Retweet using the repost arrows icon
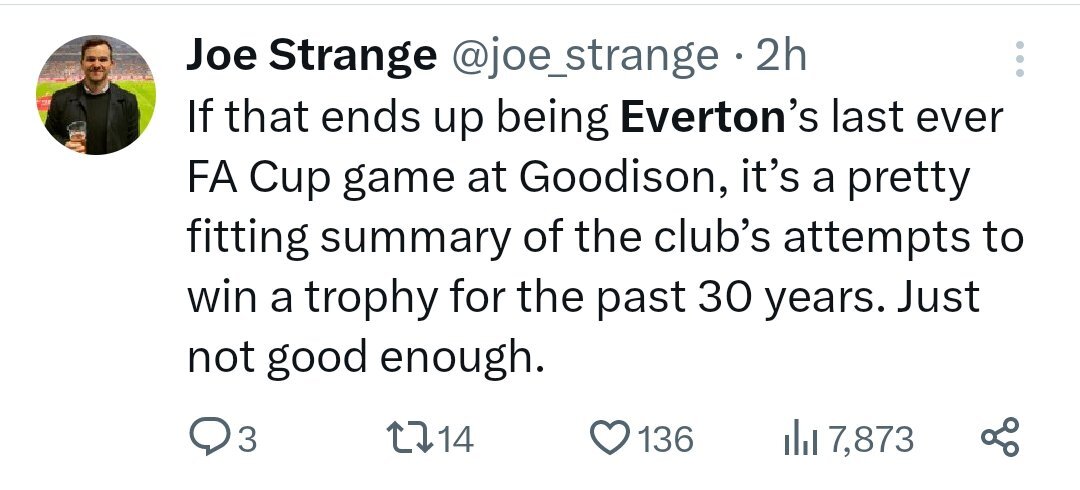 pyautogui.click(x=410, y=438)
